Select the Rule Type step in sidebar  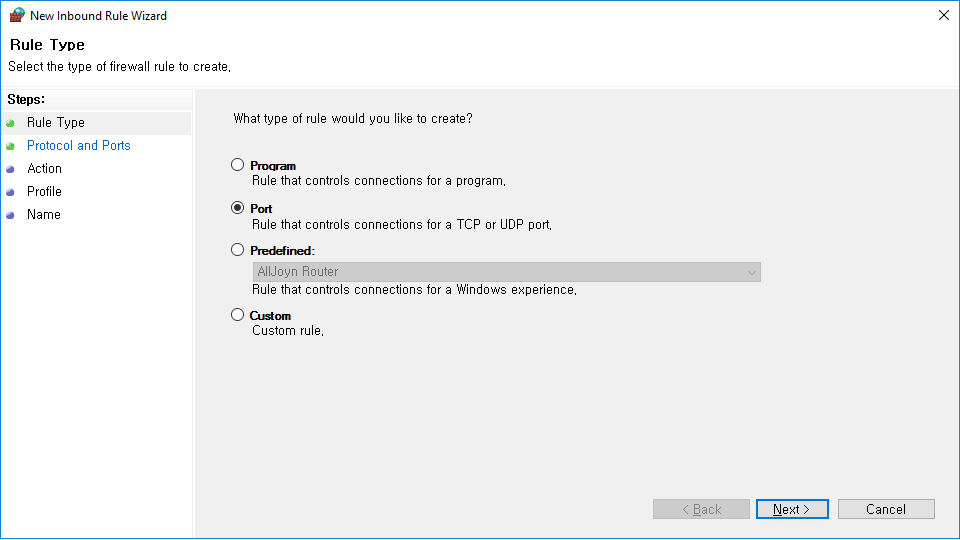click(56, 123)
